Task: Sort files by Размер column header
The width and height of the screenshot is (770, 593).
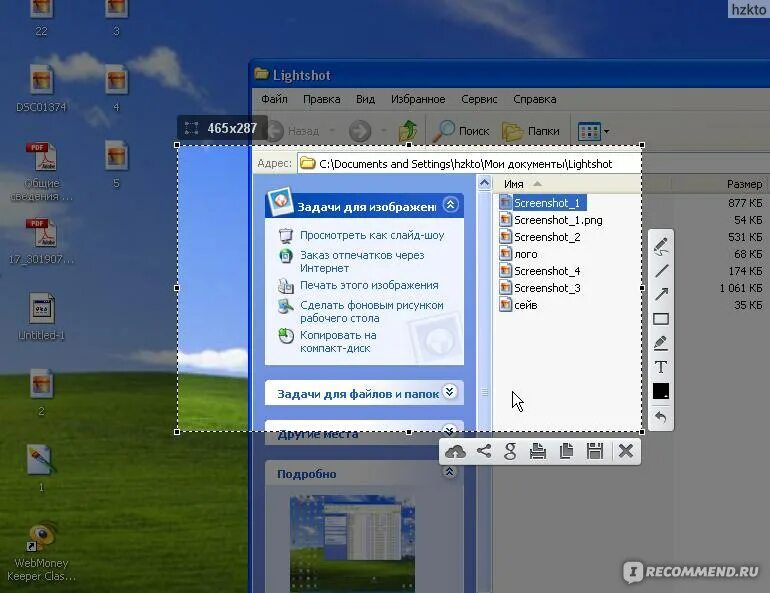Action: 744,184
